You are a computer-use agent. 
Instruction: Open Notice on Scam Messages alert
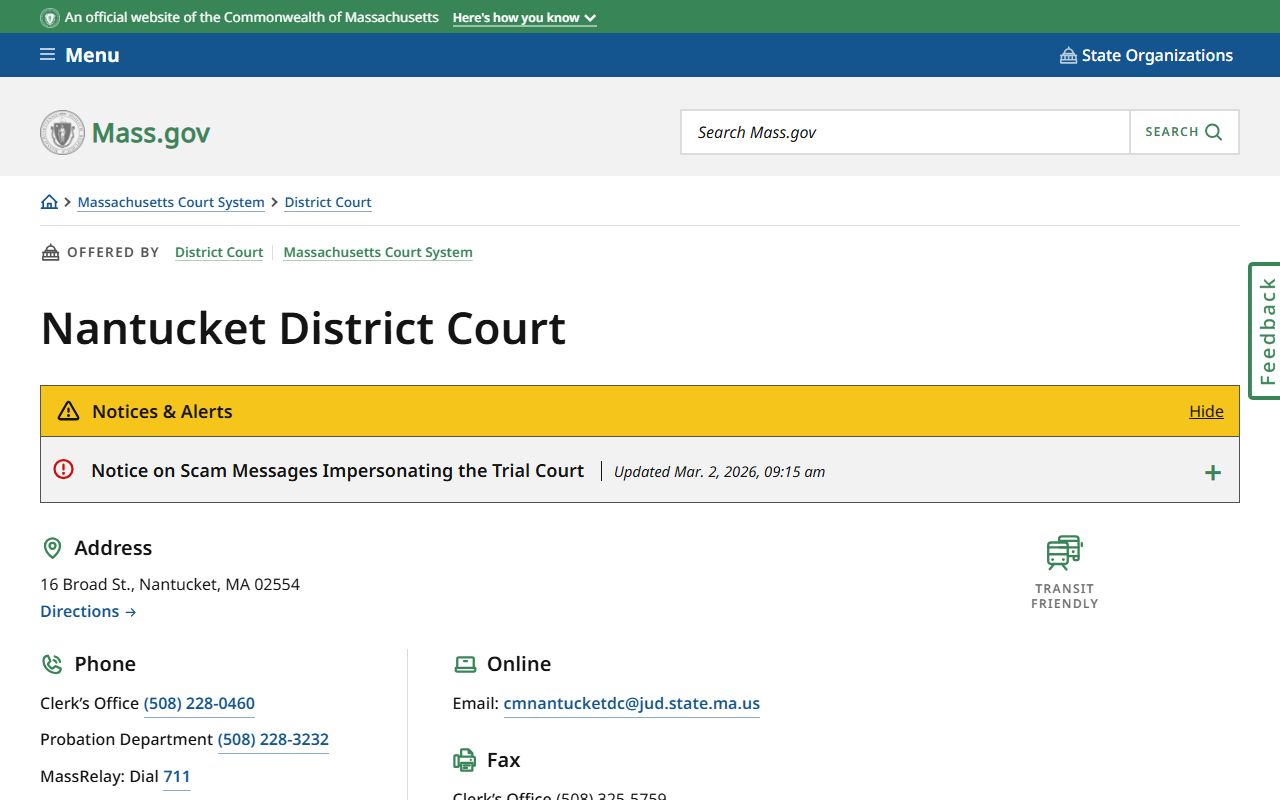pyautogui.click(x=337, y=471)
